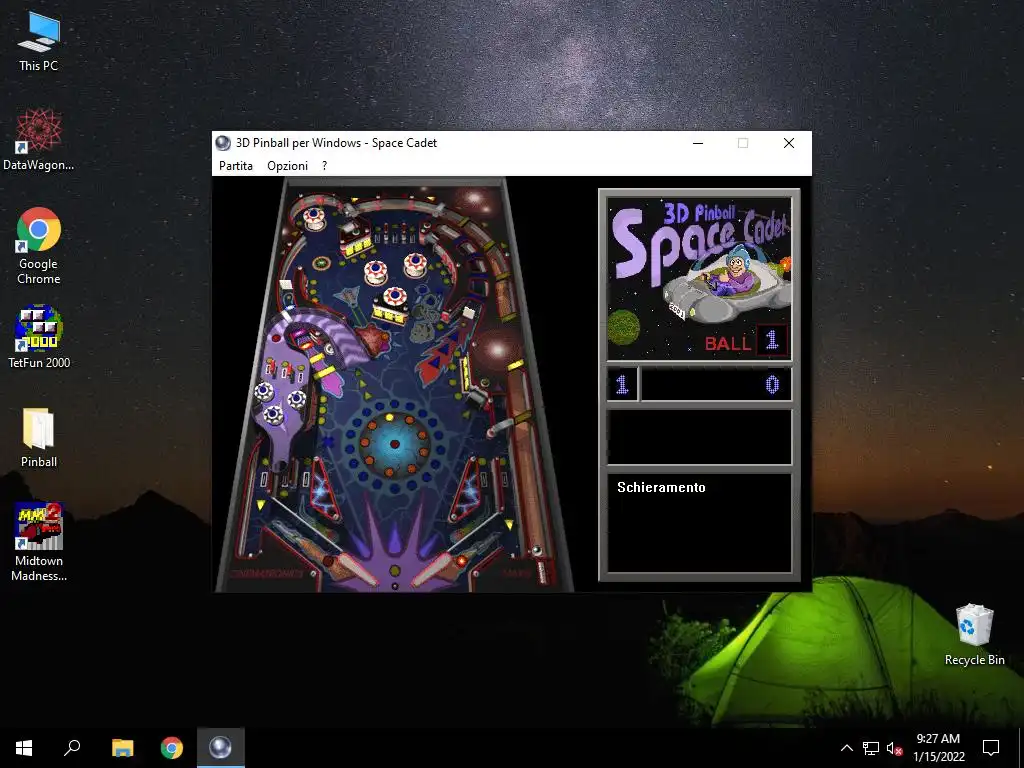Click the Schieramento message text
Image resolution: width=1024 pixels, height=768 pixels.
661,488
